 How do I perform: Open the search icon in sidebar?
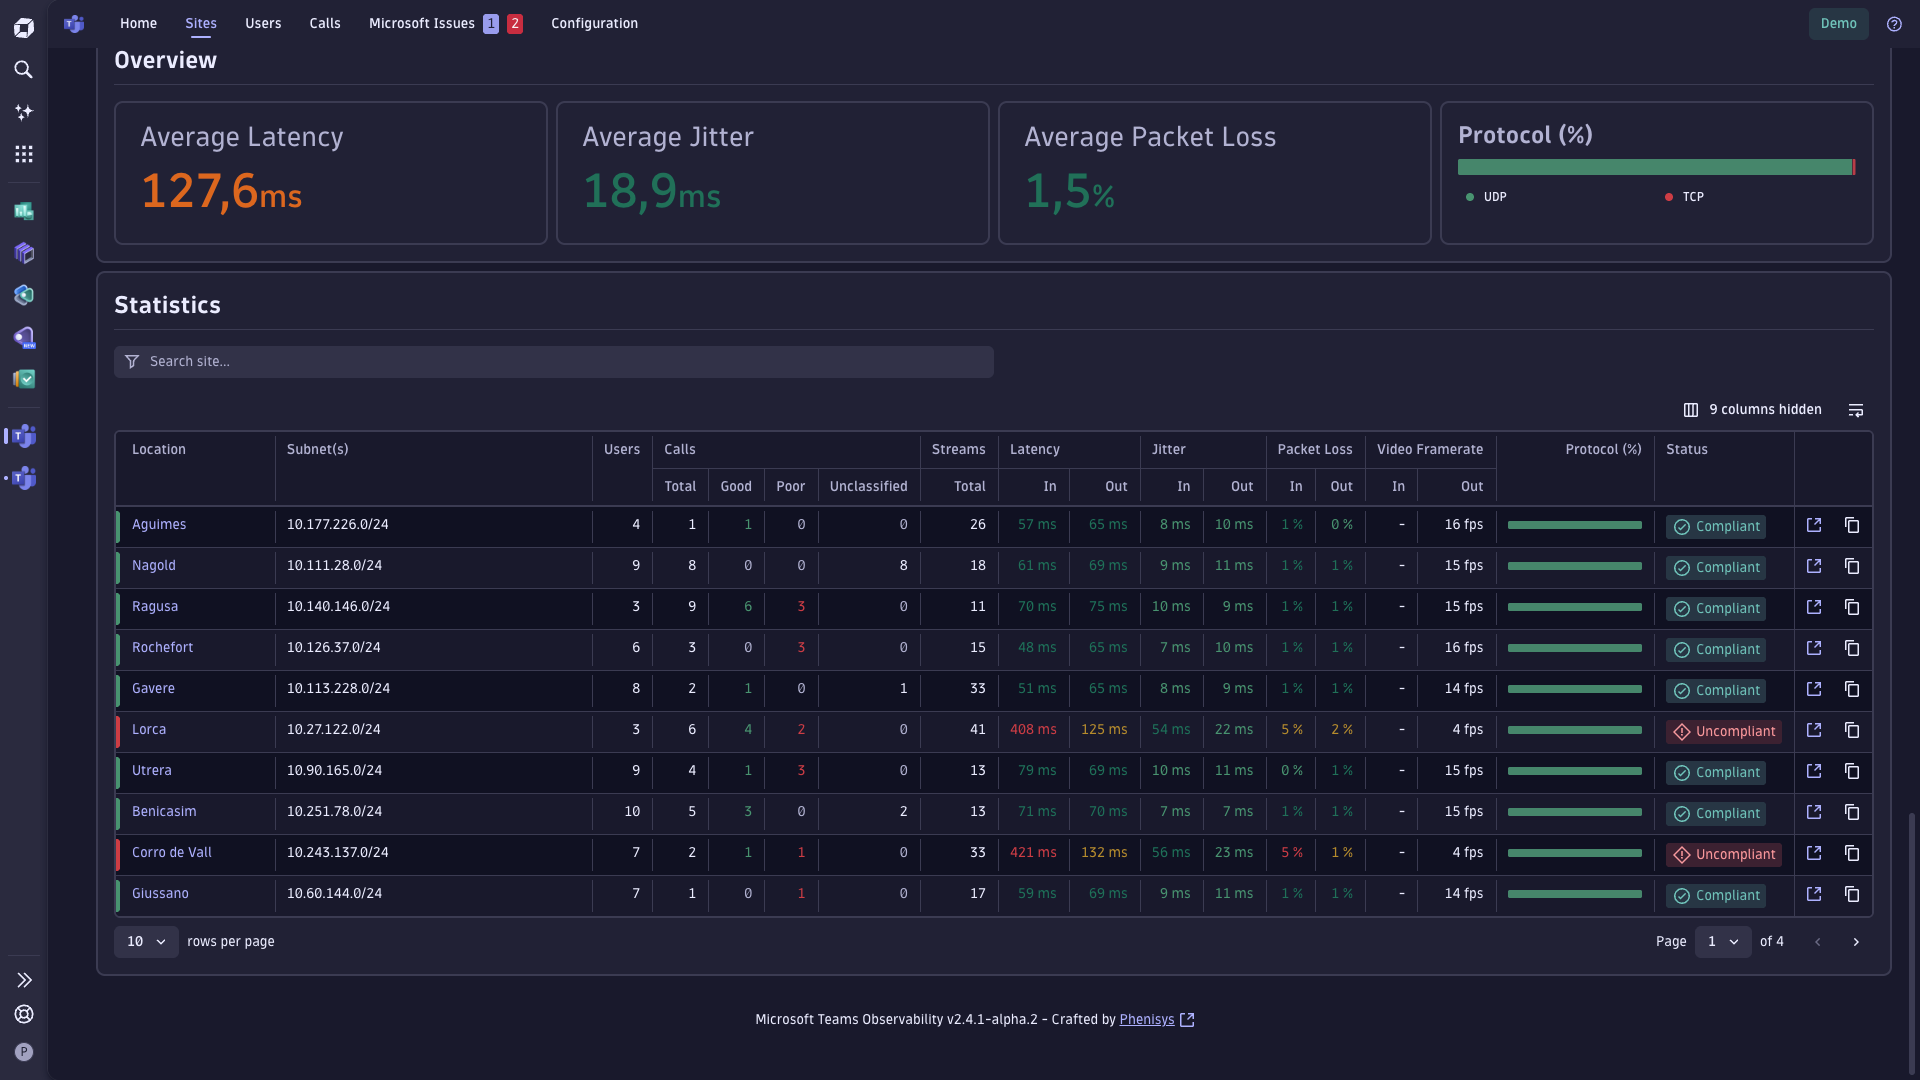coord(24,70)
